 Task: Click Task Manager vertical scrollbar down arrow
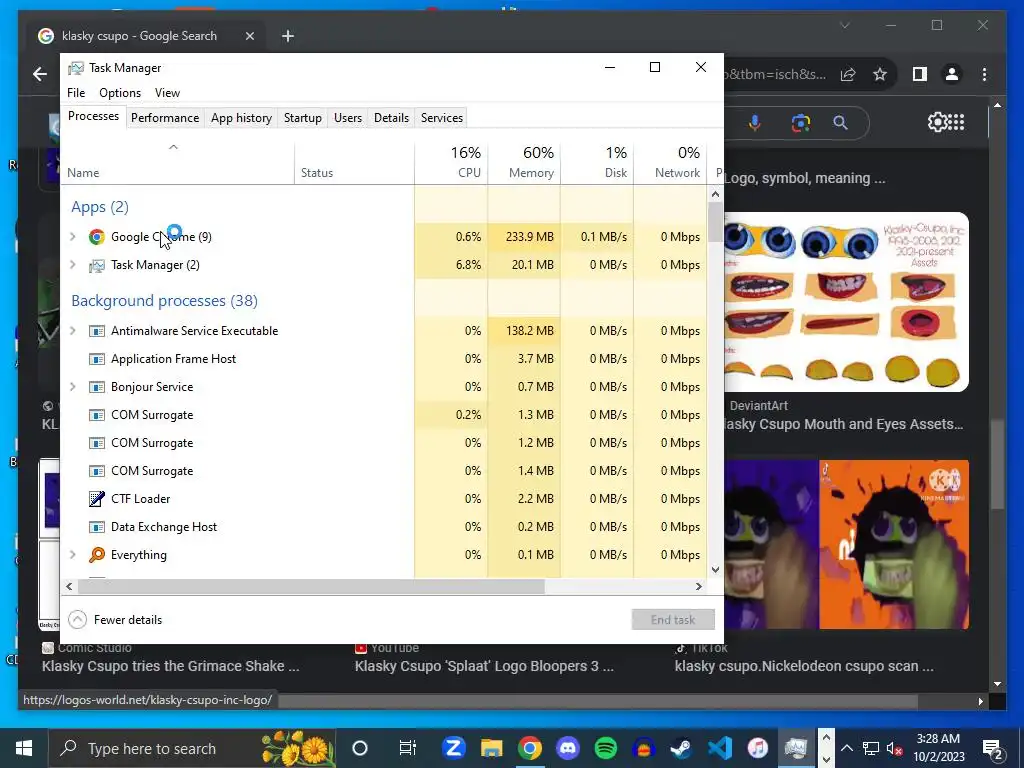[715, 569]
